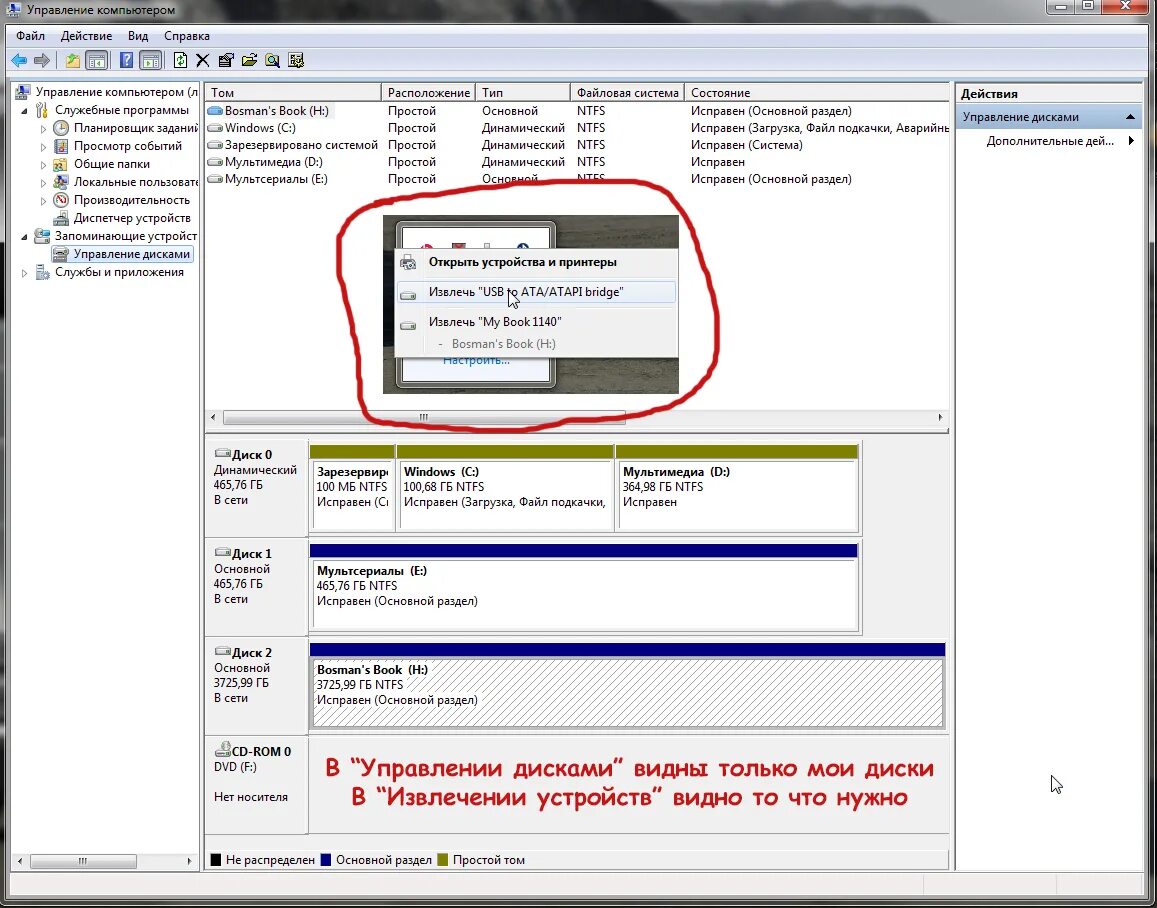The height and width of the screenshot is (908, 1157).
Task: Select Служебные программы label in the tree
Action: coord(122,110)
